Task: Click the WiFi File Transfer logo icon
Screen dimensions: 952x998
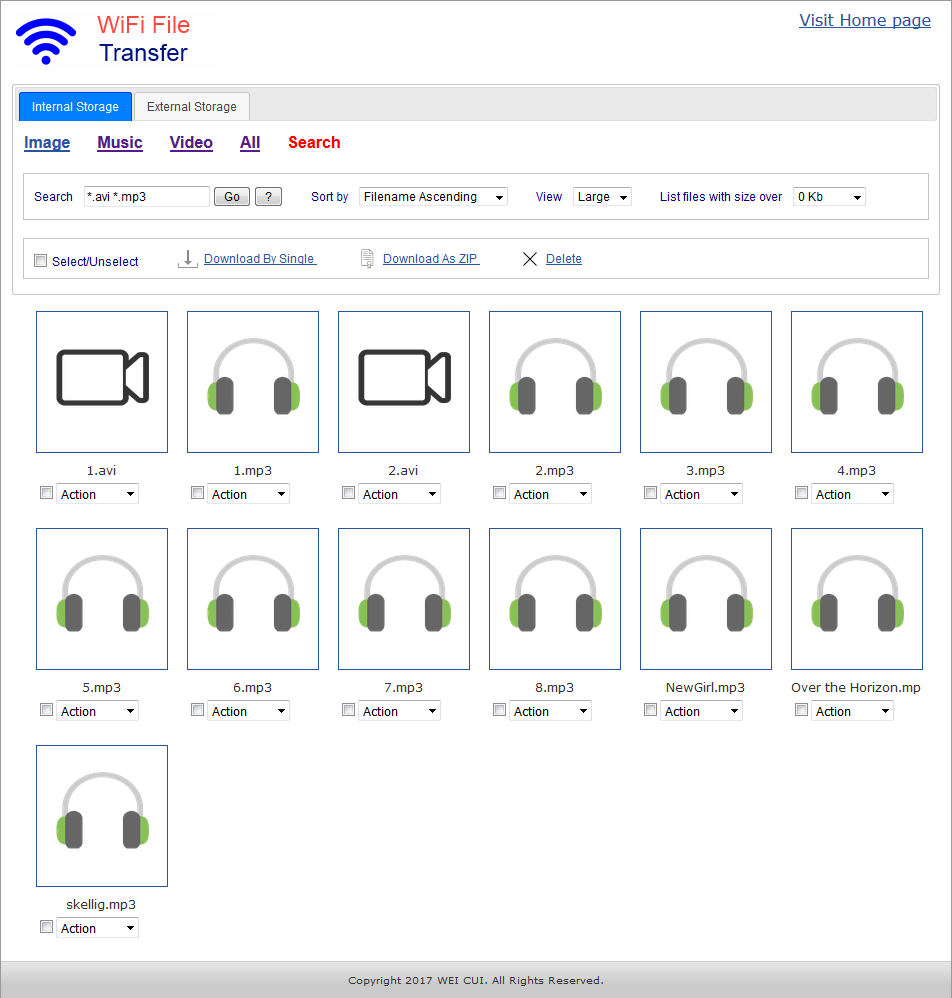Action: (46, 41)
